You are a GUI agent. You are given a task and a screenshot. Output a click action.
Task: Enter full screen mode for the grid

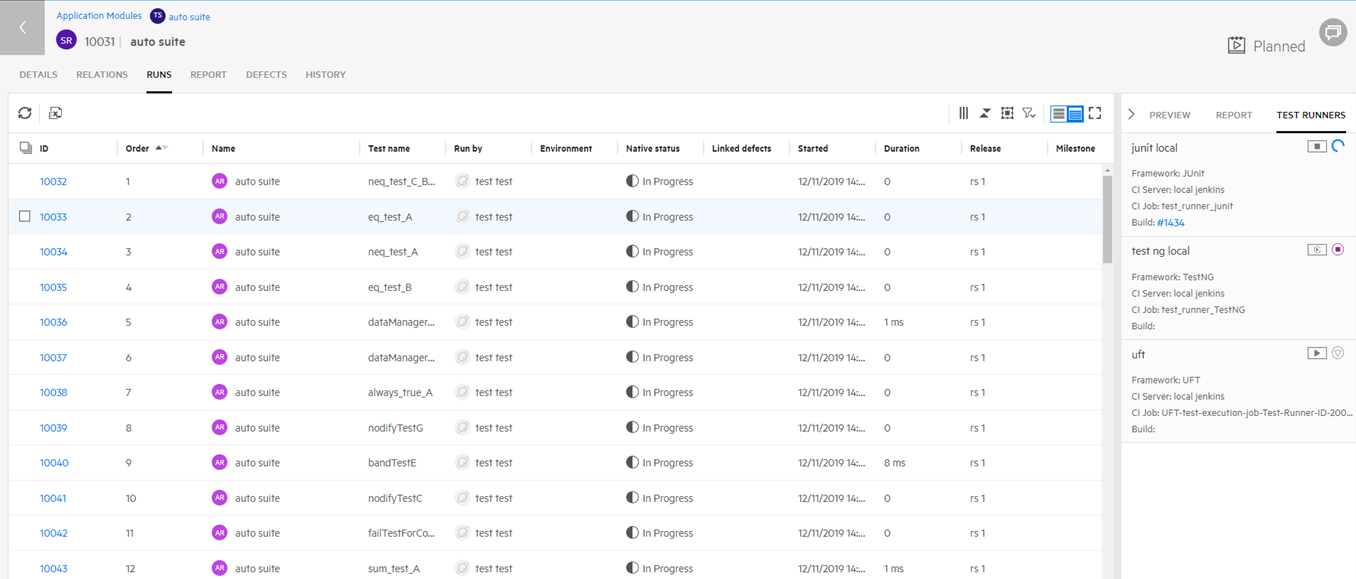[x=1095, y=113]
